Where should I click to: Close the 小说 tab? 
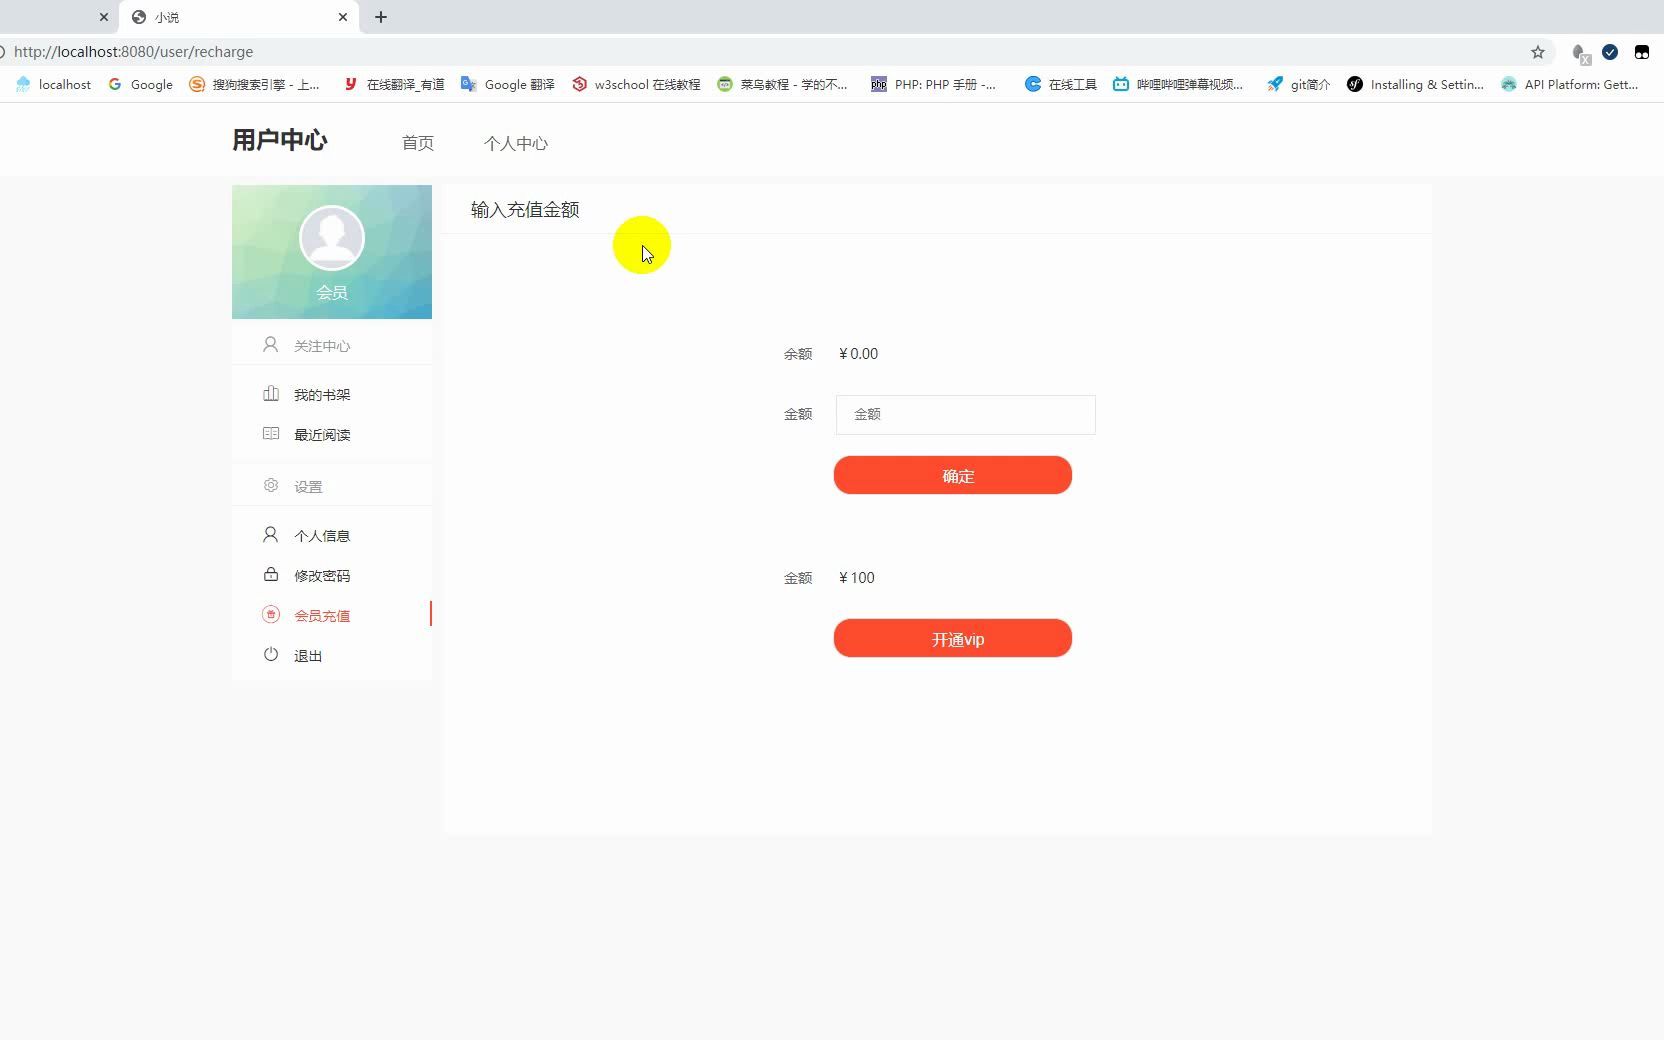(x=343, y=17)
